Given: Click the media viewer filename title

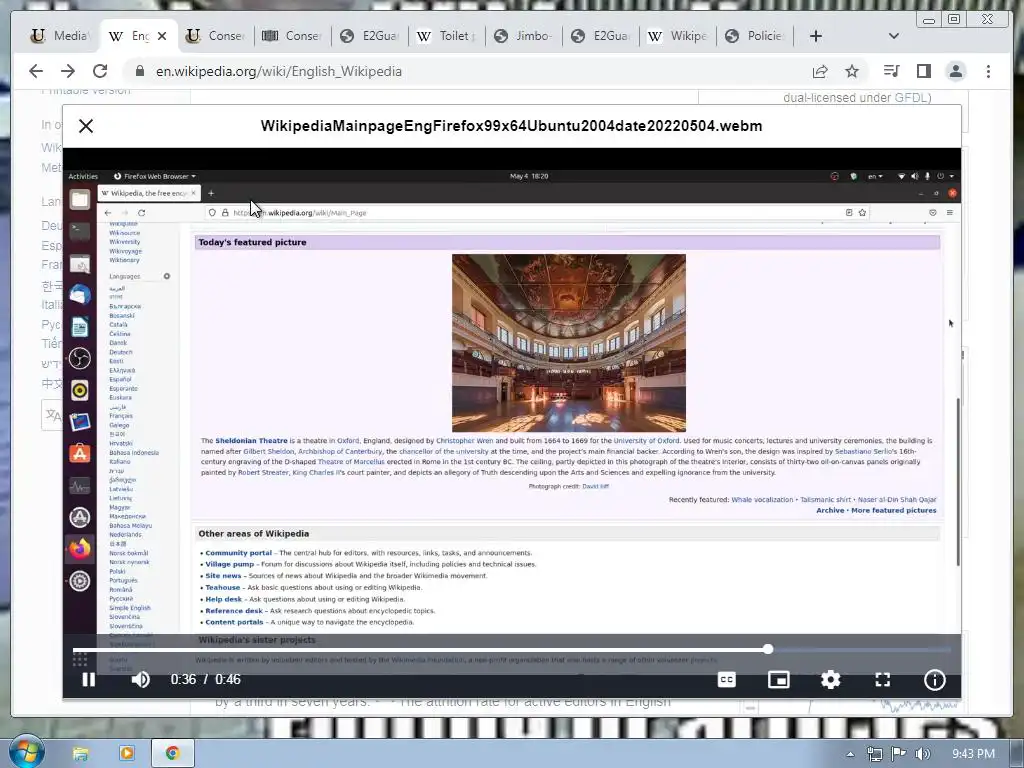Looking at the screenshot, I should pyautogui.click(x=511, y=126).
